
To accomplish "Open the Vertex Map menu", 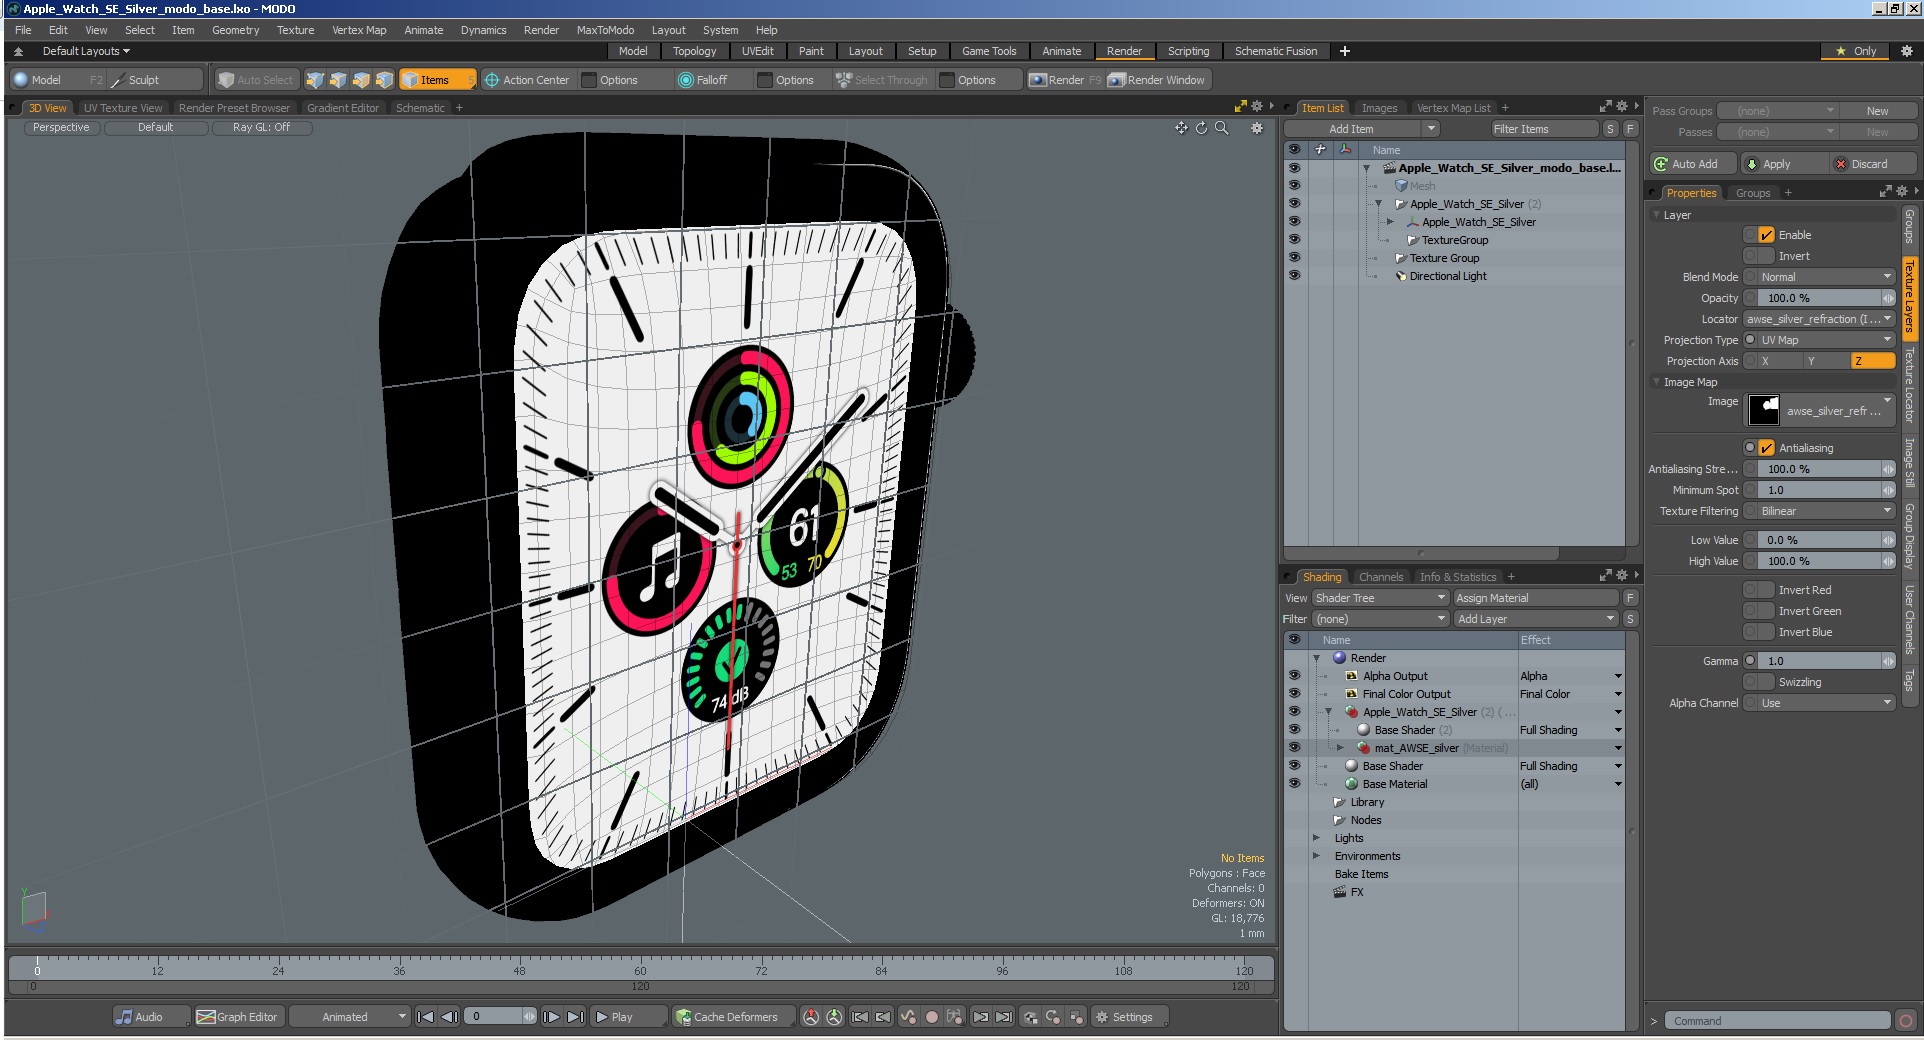I will click(359, 30).
